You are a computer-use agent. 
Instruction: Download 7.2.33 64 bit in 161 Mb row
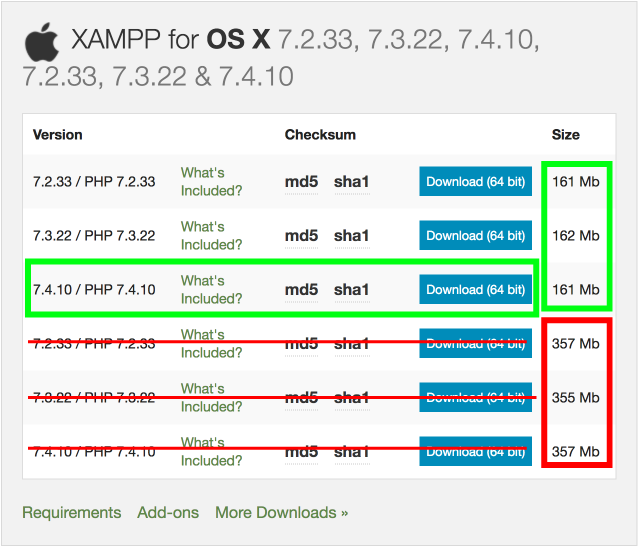click(x=475, y=181)
